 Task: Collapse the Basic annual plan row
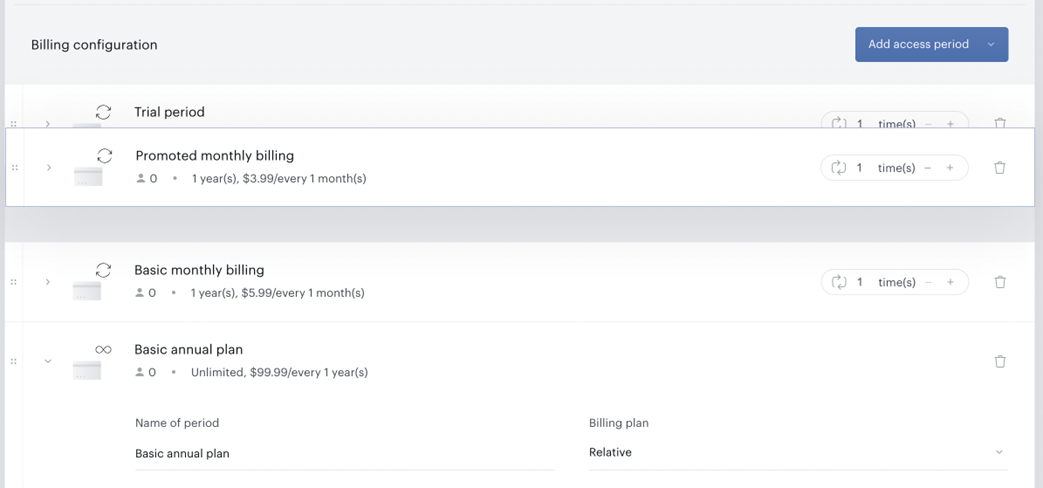pos(48,362)
